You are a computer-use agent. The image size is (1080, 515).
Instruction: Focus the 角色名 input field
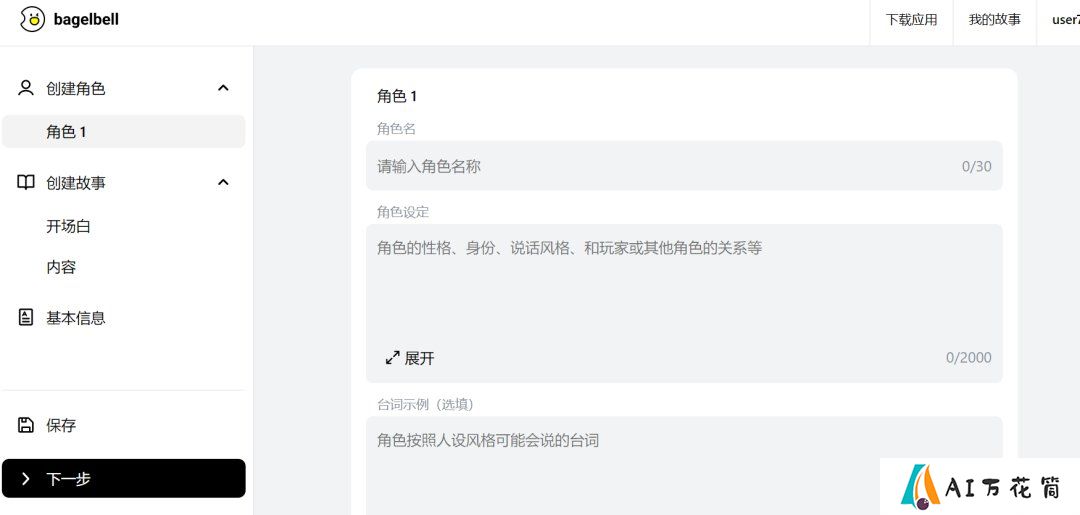pos(684,166)
